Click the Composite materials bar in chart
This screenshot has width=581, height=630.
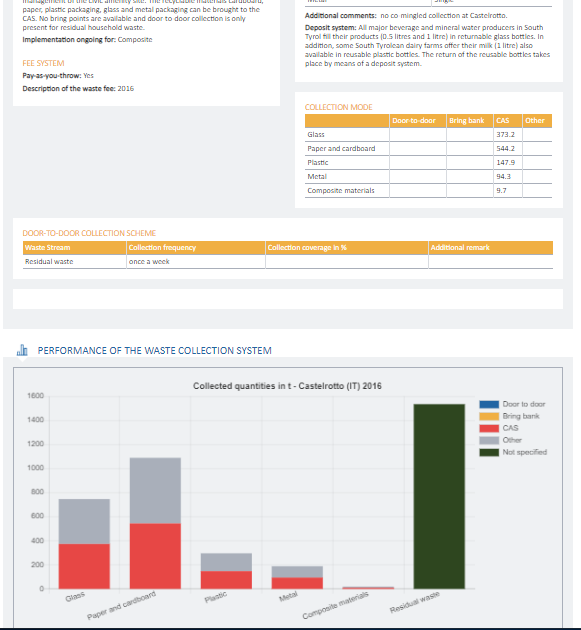[x=368, y=588]
